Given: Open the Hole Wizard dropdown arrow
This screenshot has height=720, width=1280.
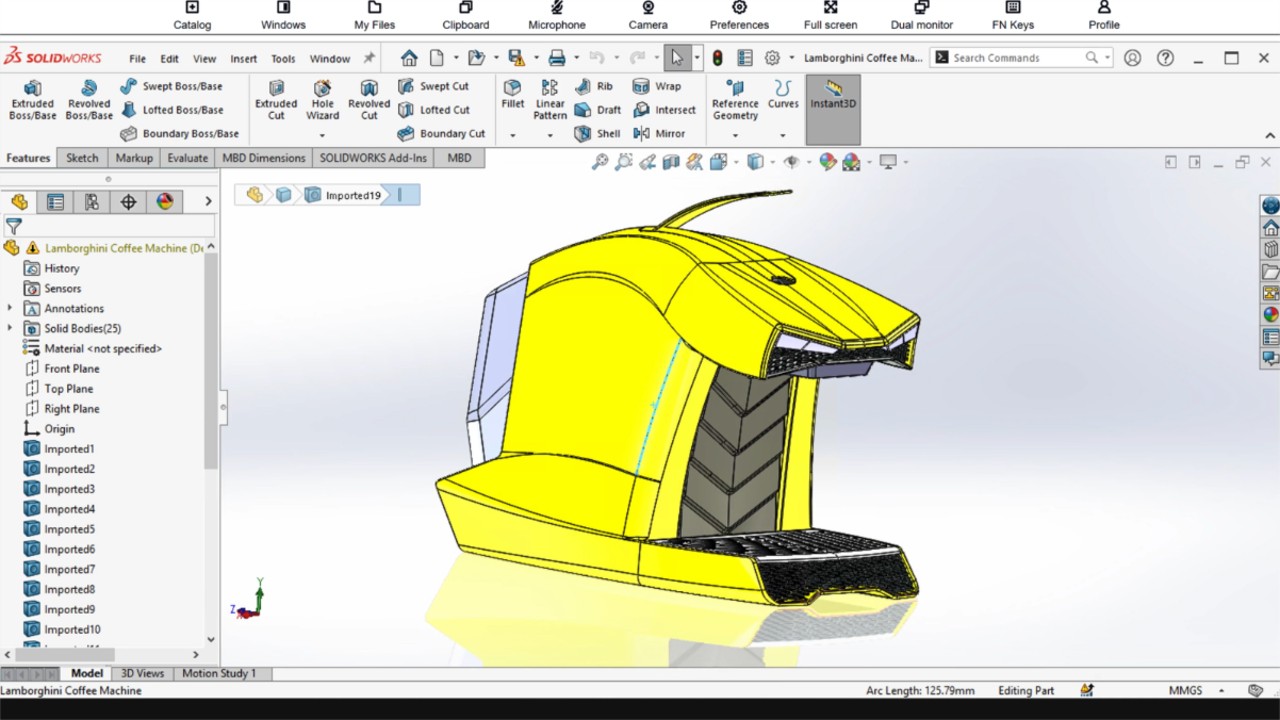Looking at the screenshot, I should [x=322, y=135].
